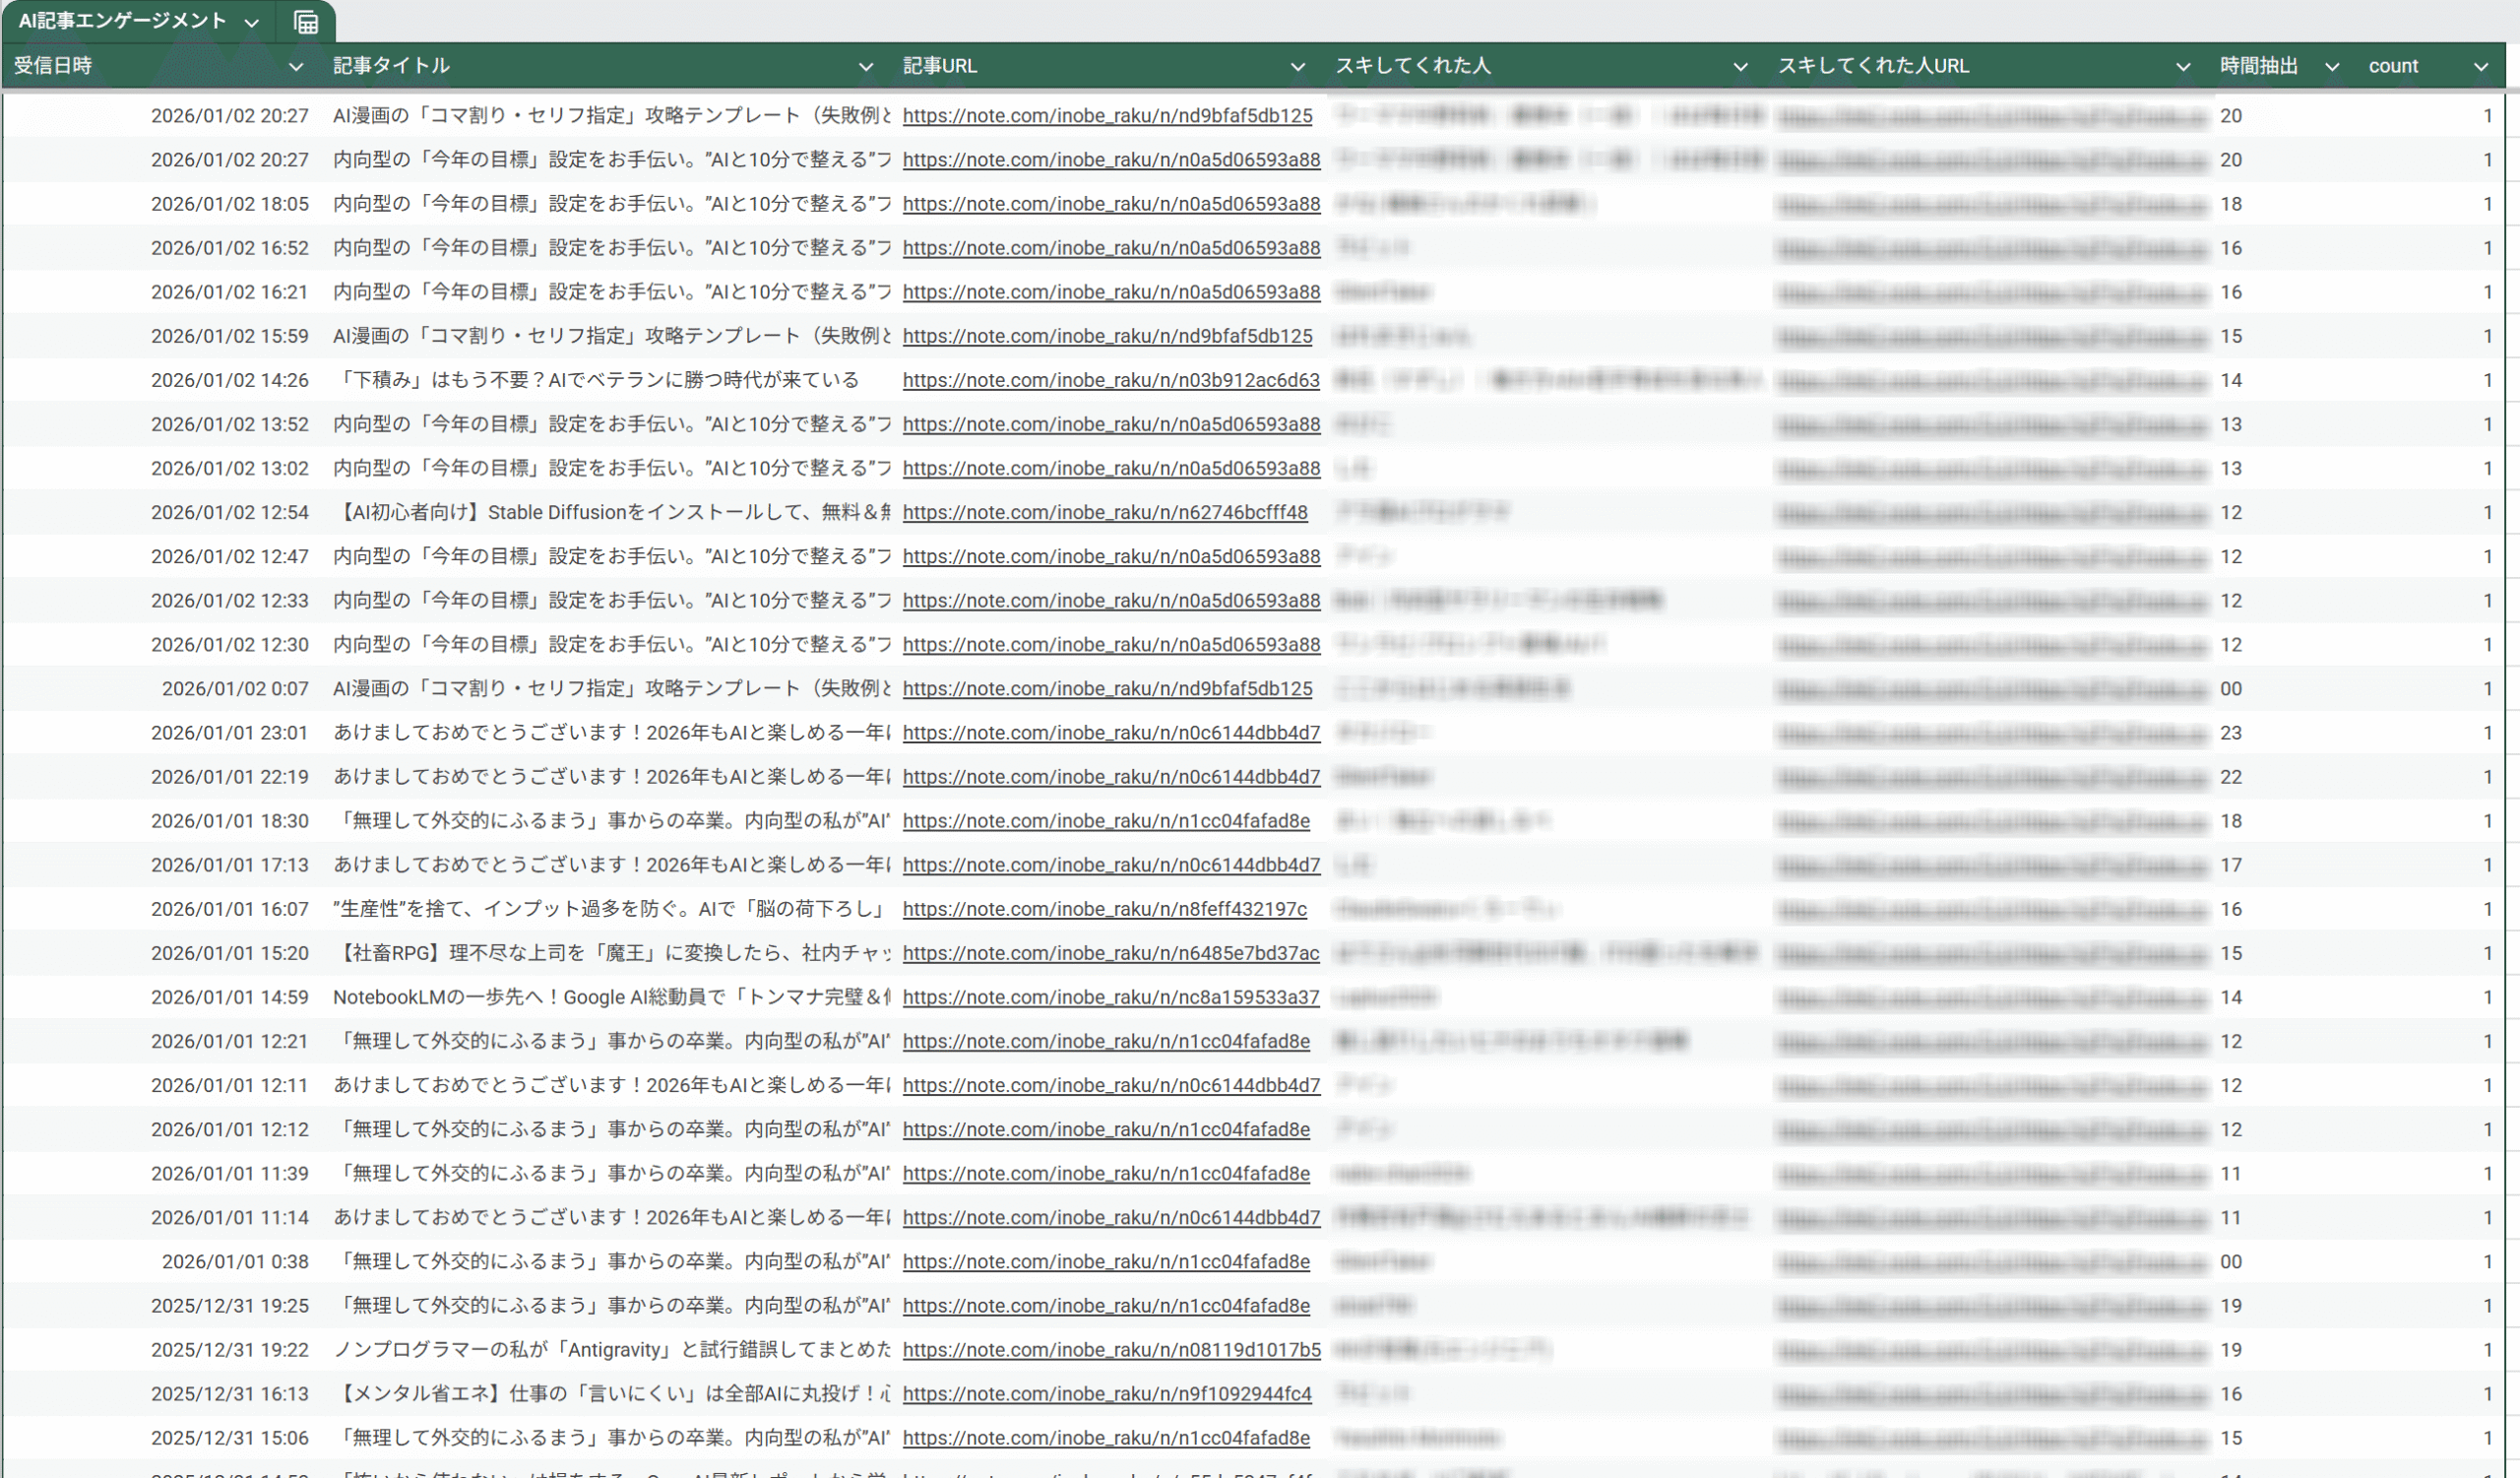Expand the スキしてくれた人 column dropdown

pyautogui.click(x=1741, y=67)
